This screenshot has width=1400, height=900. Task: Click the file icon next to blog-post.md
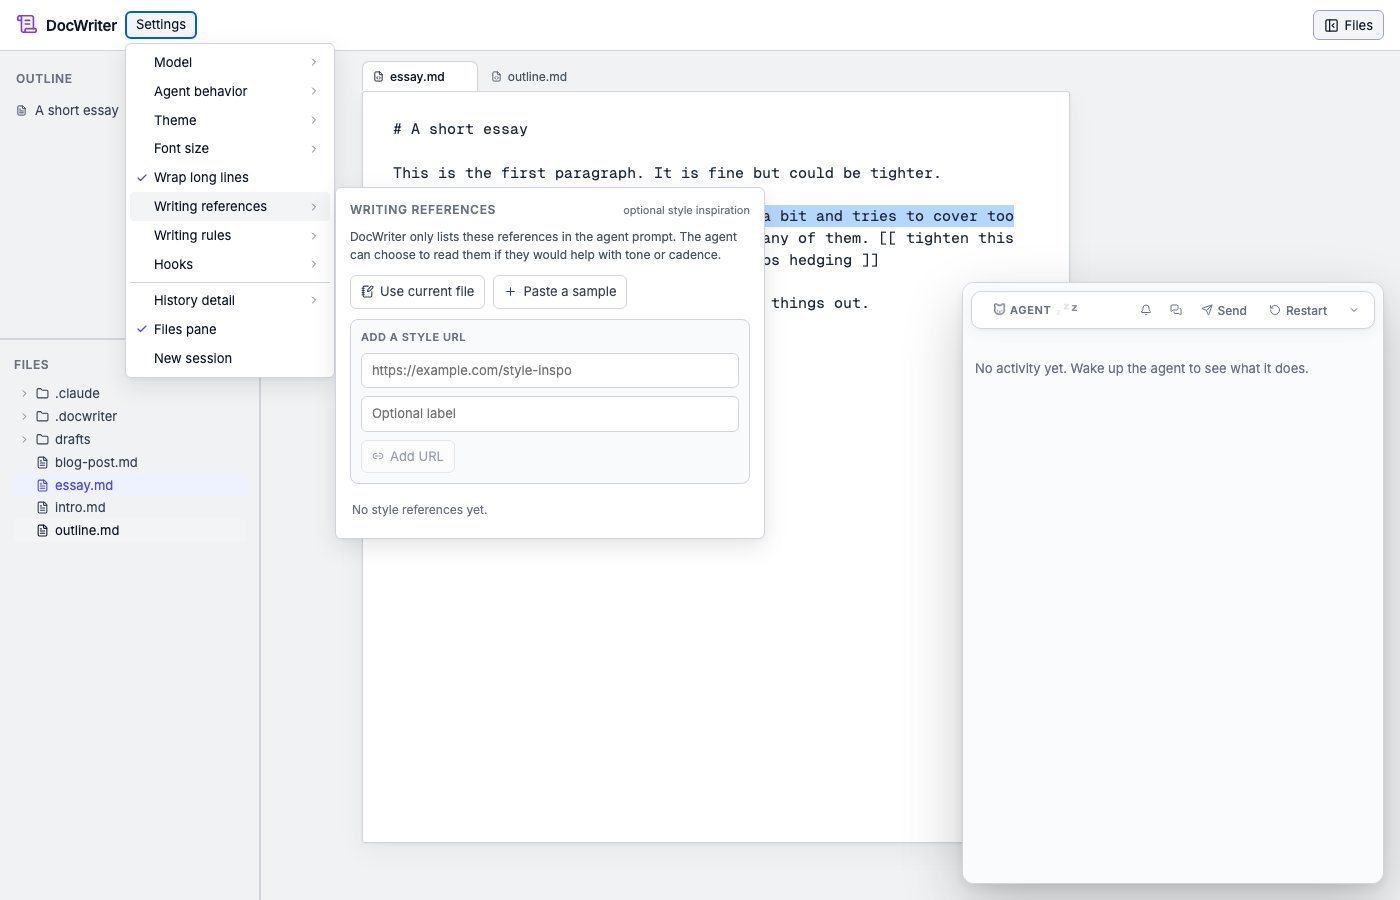point(43,462)
